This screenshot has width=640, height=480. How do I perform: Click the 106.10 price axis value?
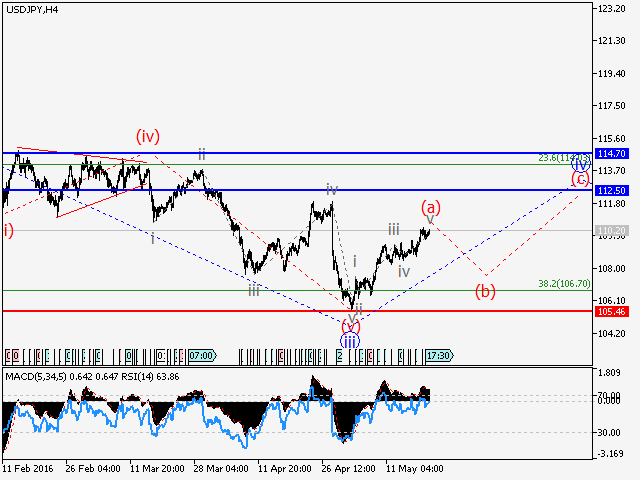[611, 300]
